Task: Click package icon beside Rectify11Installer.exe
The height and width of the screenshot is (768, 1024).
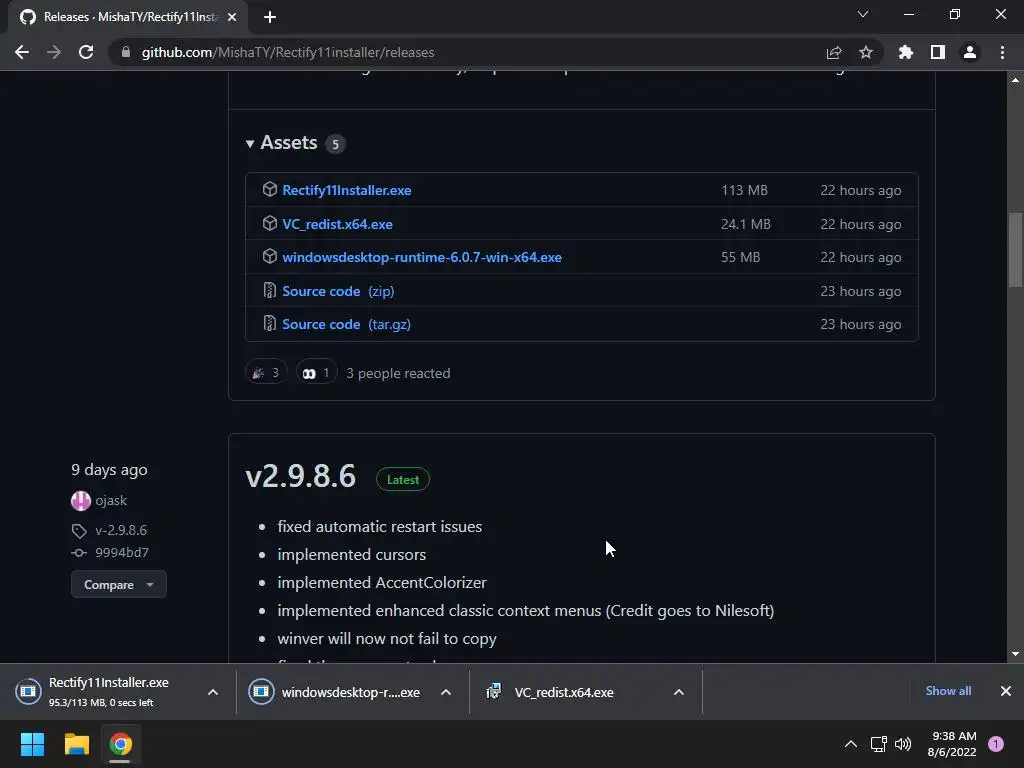Action: pos(270,189)
